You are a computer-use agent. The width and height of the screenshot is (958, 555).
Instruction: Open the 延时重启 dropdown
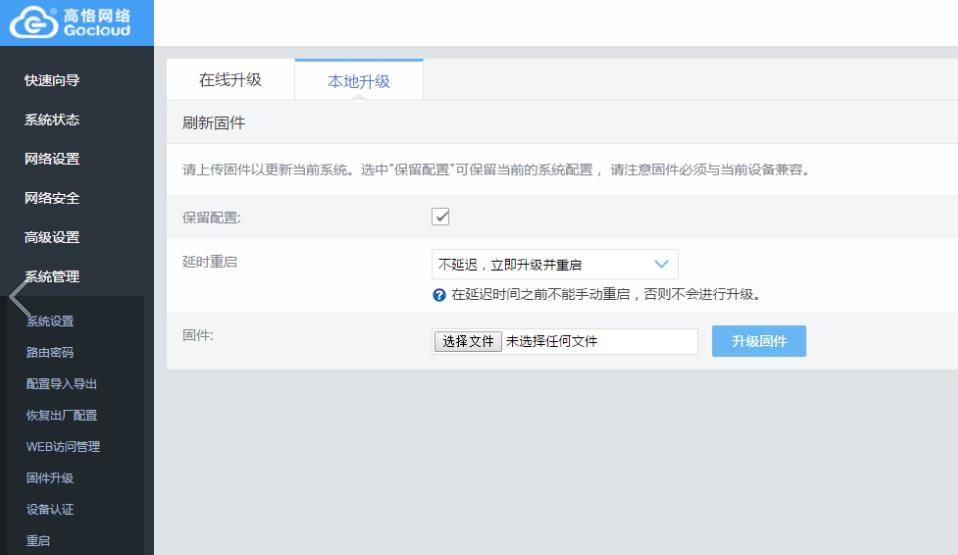coord(555,265)
